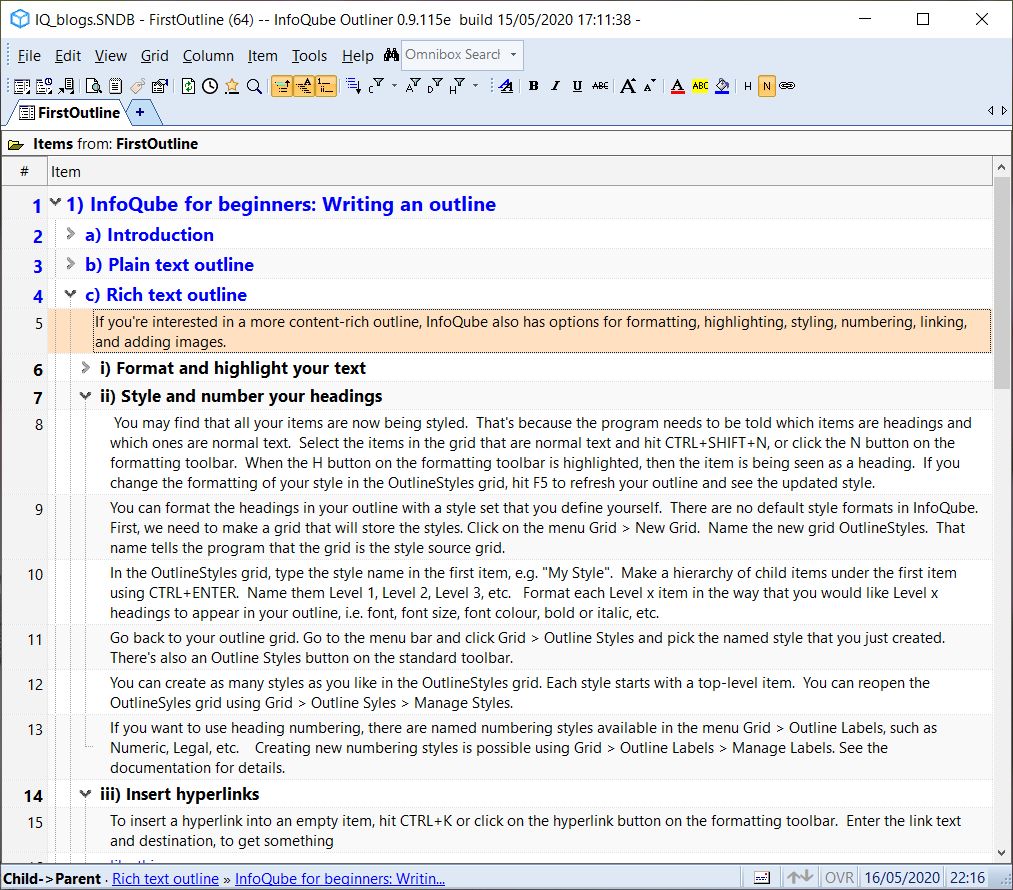1013x890 pixels.
Task: Increase font size with large A icon
Action: [627, 86]
